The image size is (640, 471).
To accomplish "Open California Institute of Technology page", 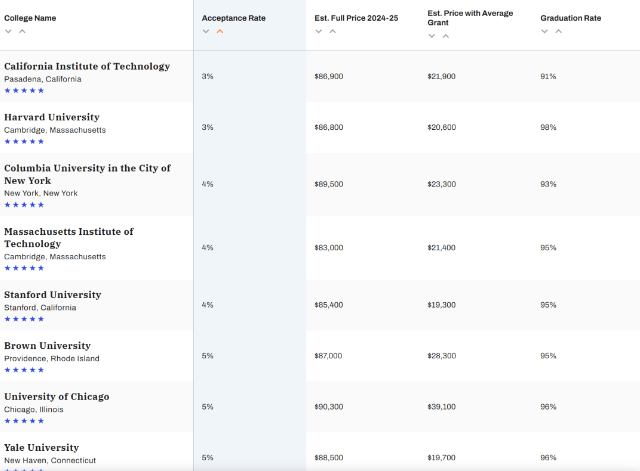I will point(87,66).
